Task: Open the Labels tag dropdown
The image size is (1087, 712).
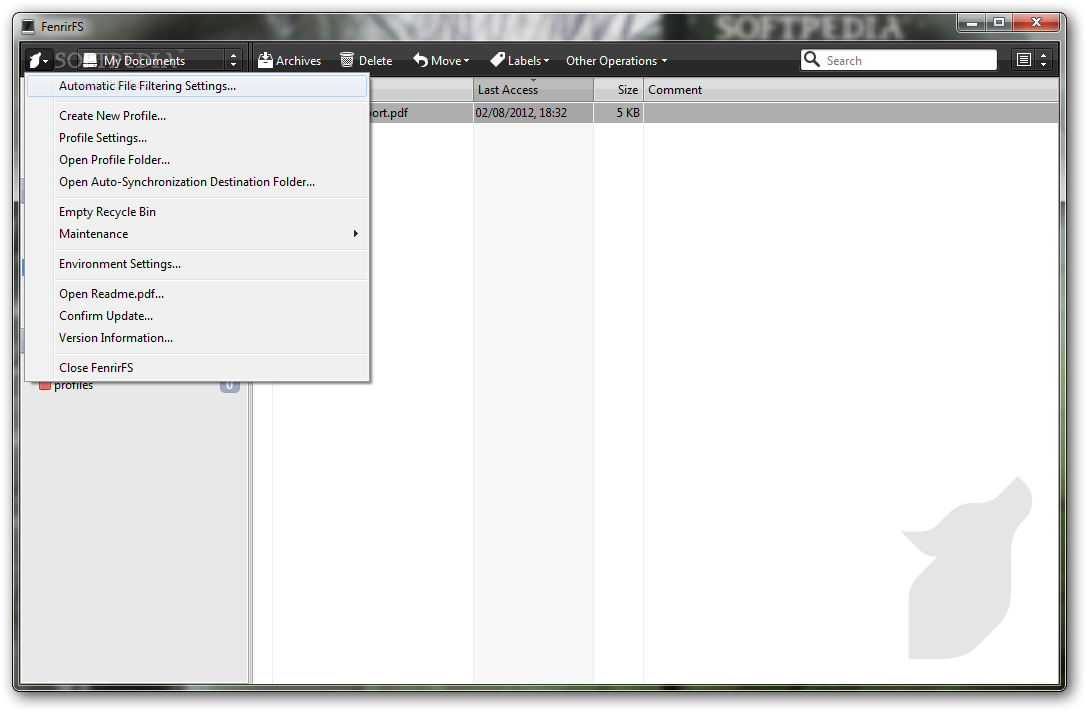Action: [x=520, y=60]
